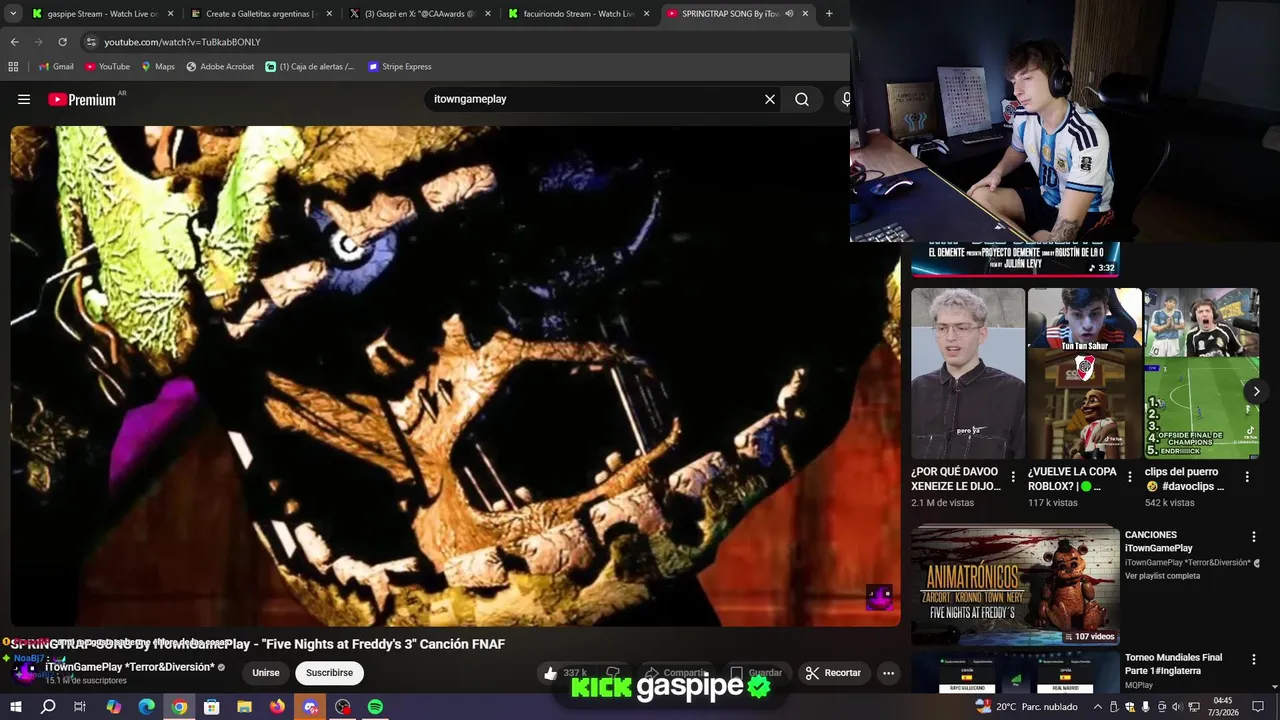This screenshot has height=720, width=1280.
Task: Open Task View on taskbar
Action: (x=80, y=707)
